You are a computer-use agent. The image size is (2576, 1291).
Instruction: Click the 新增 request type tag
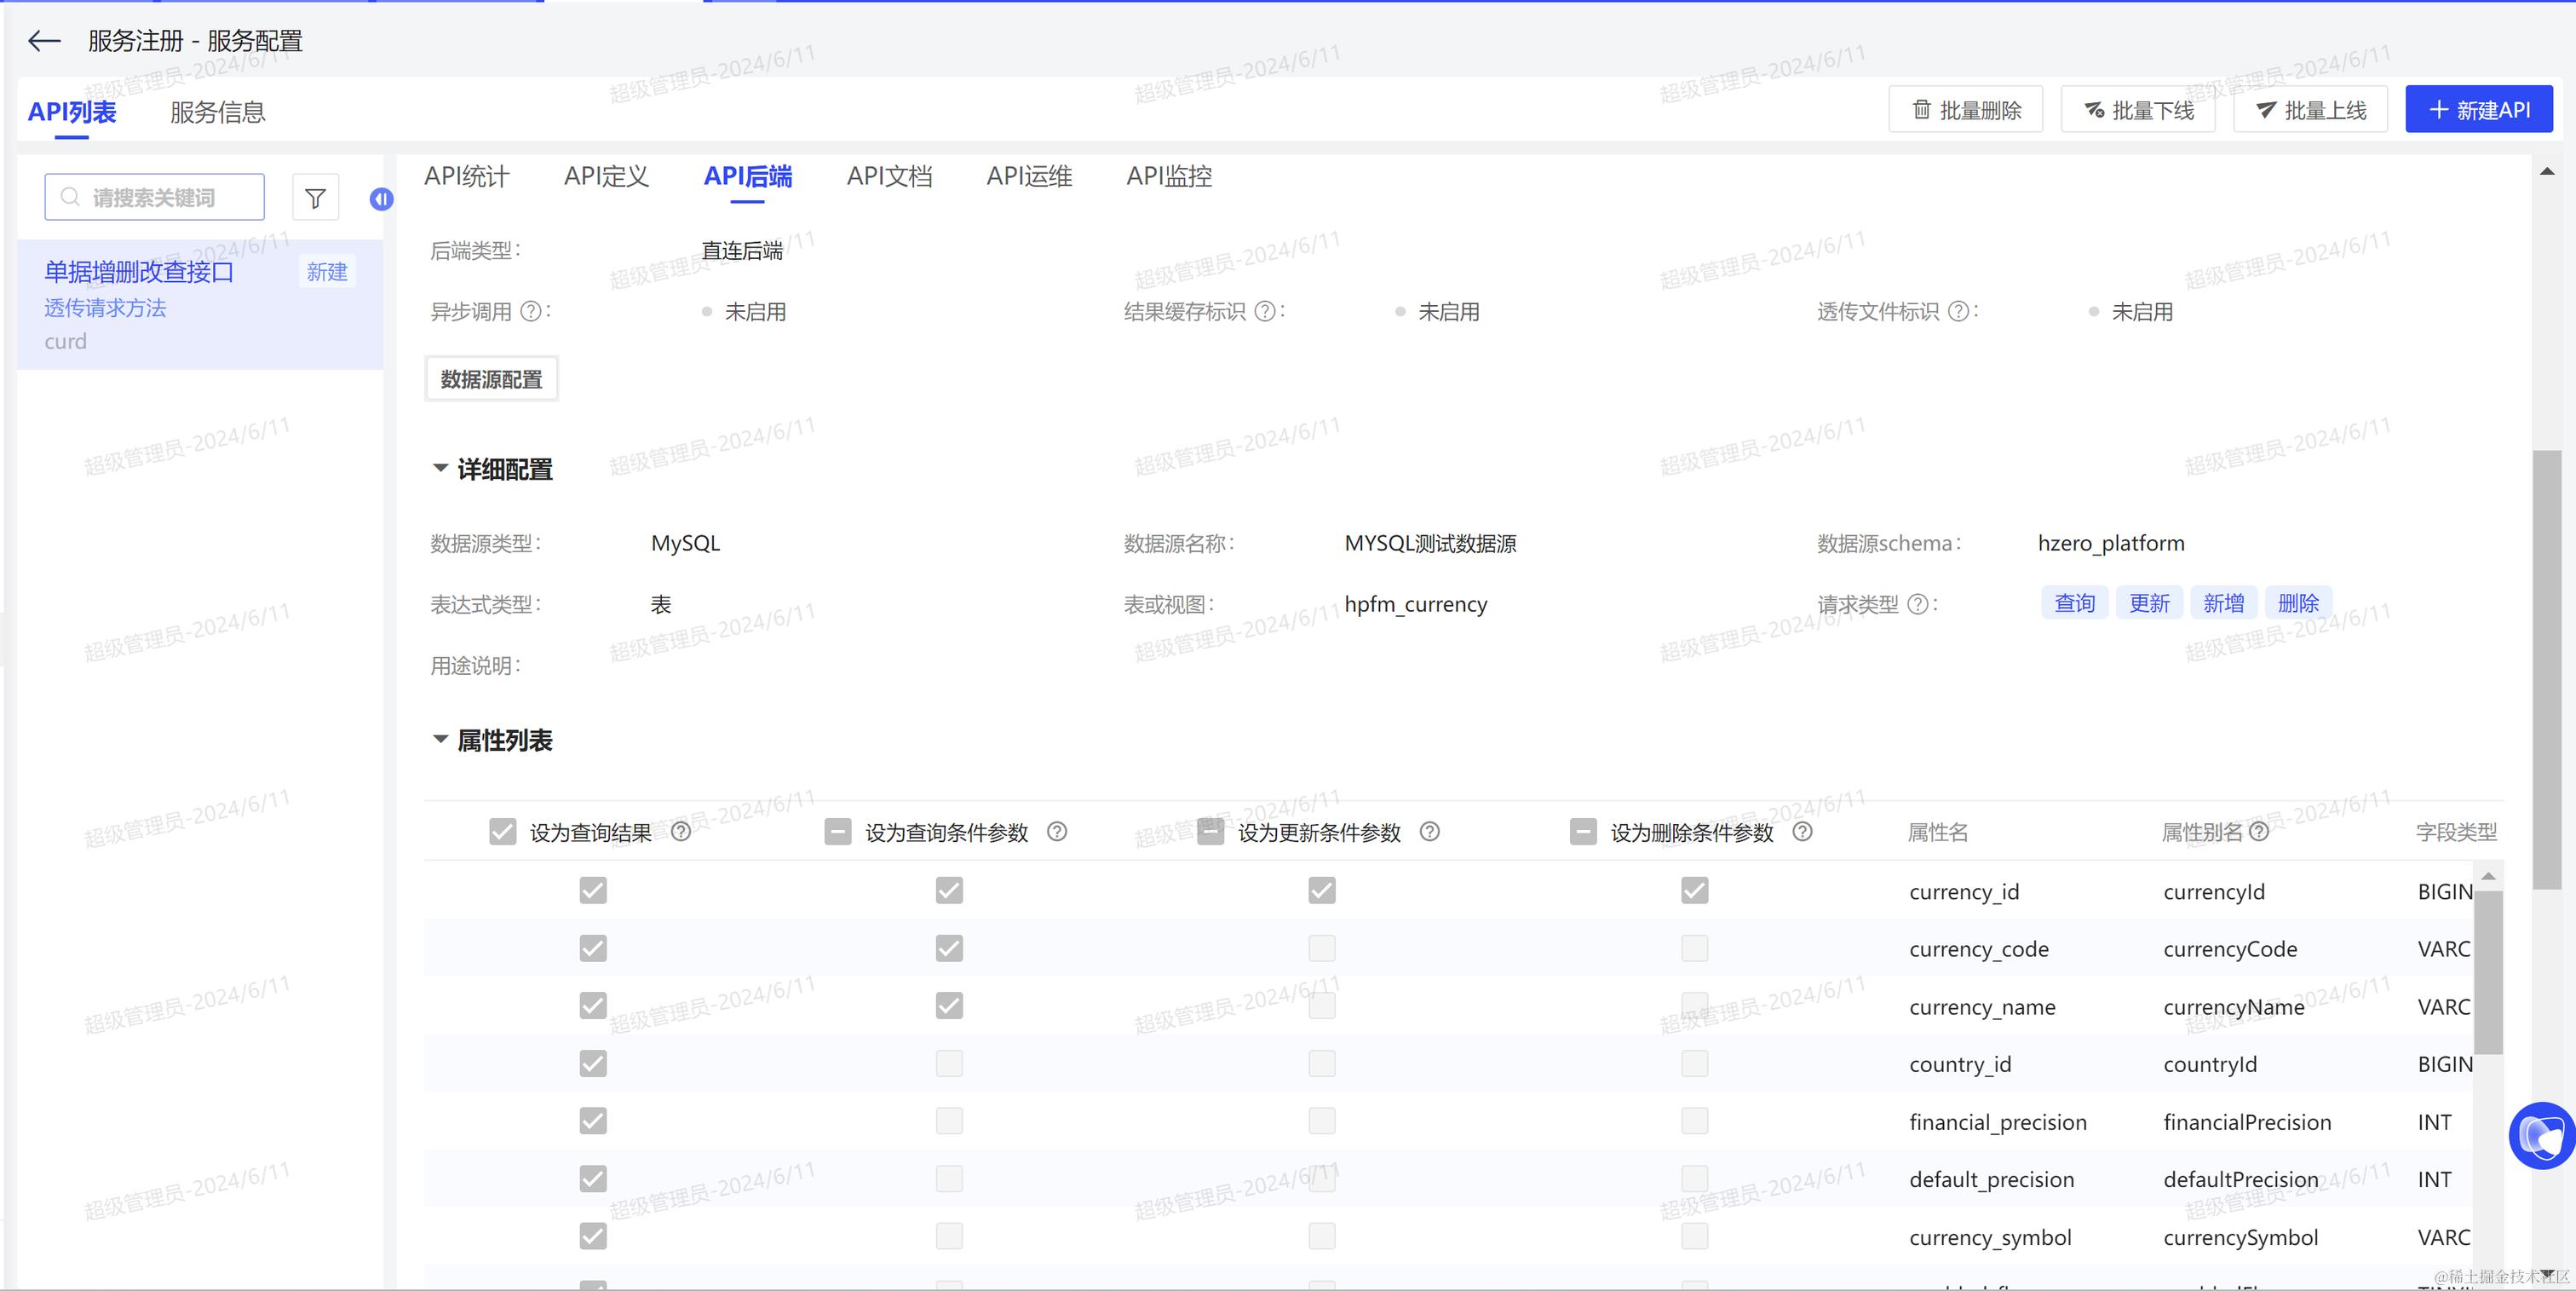pos(2224,603)
